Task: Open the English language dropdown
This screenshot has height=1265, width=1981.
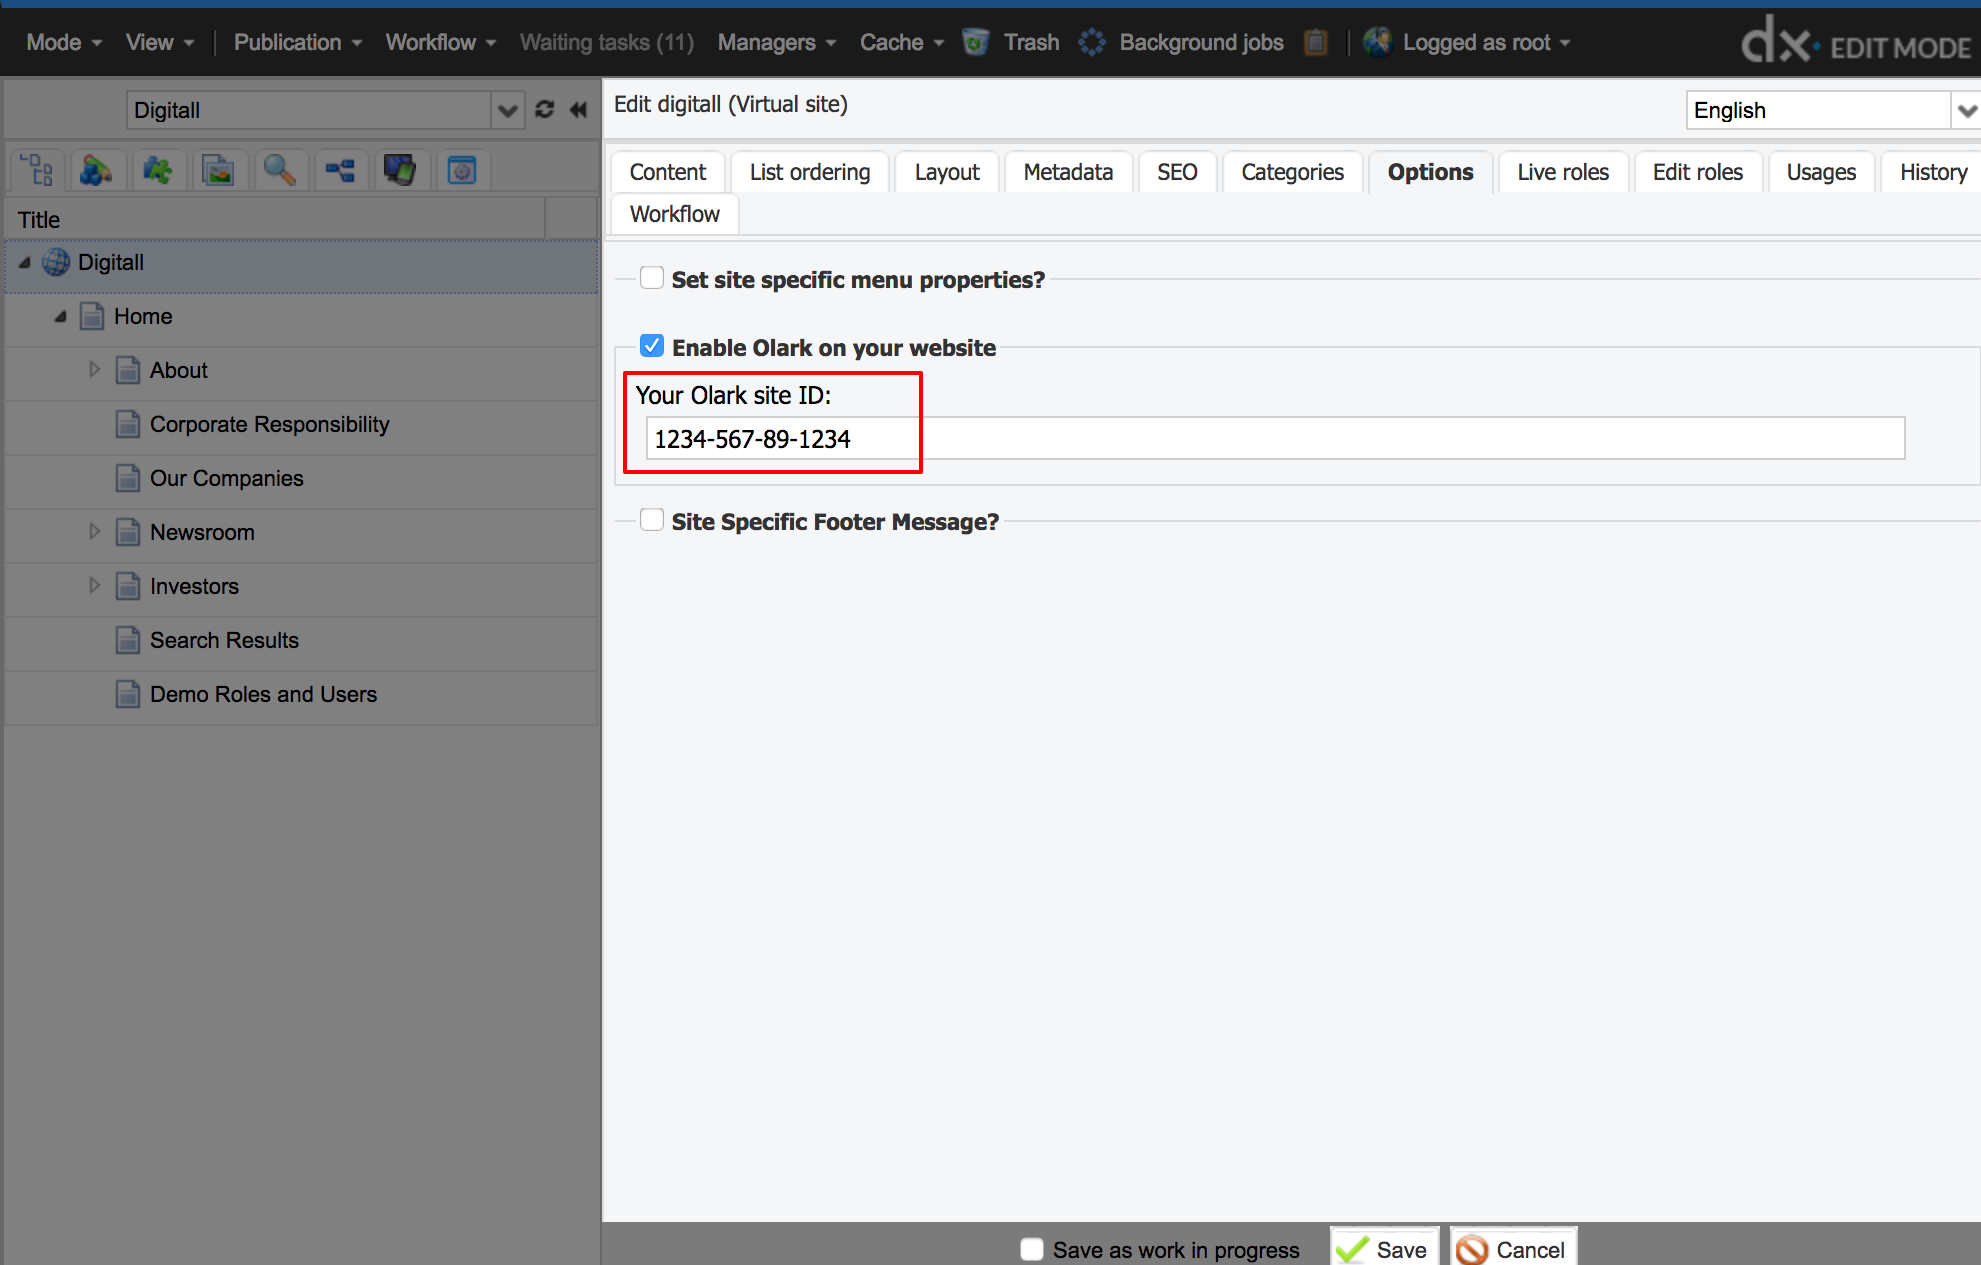Action: click(1966, 110)
